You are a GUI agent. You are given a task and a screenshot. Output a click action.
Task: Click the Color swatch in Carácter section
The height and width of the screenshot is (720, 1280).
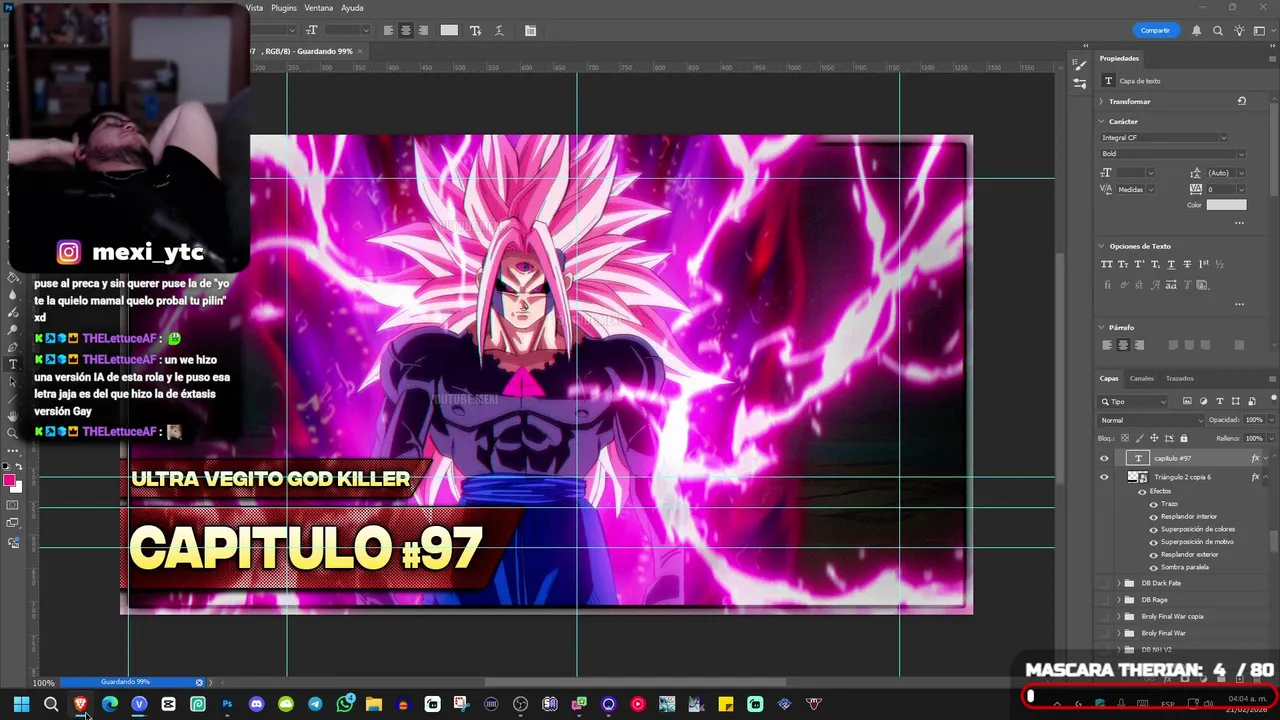[x=1226, y=205]
